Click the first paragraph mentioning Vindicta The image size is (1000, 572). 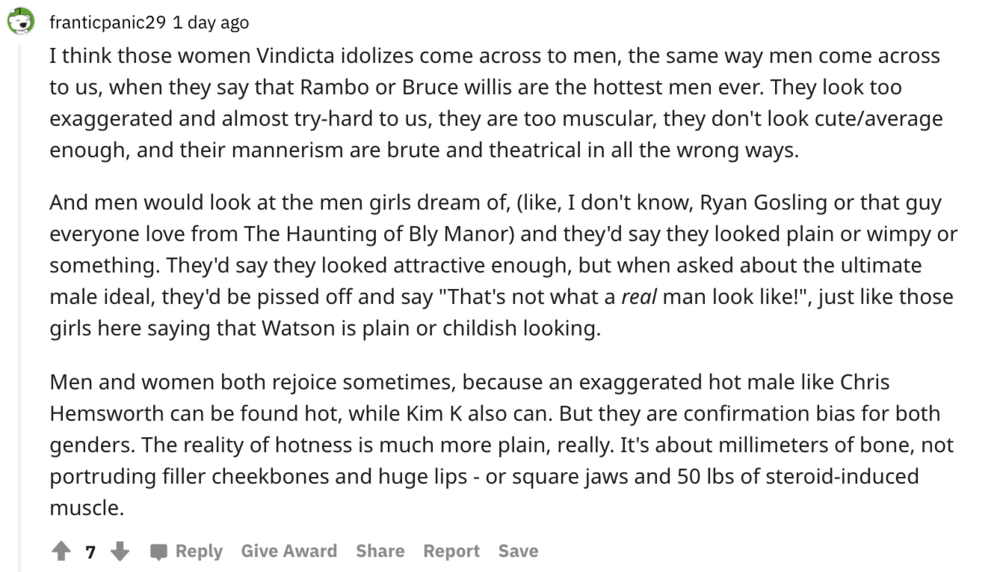pyautogui.click(x=496, y=103)
